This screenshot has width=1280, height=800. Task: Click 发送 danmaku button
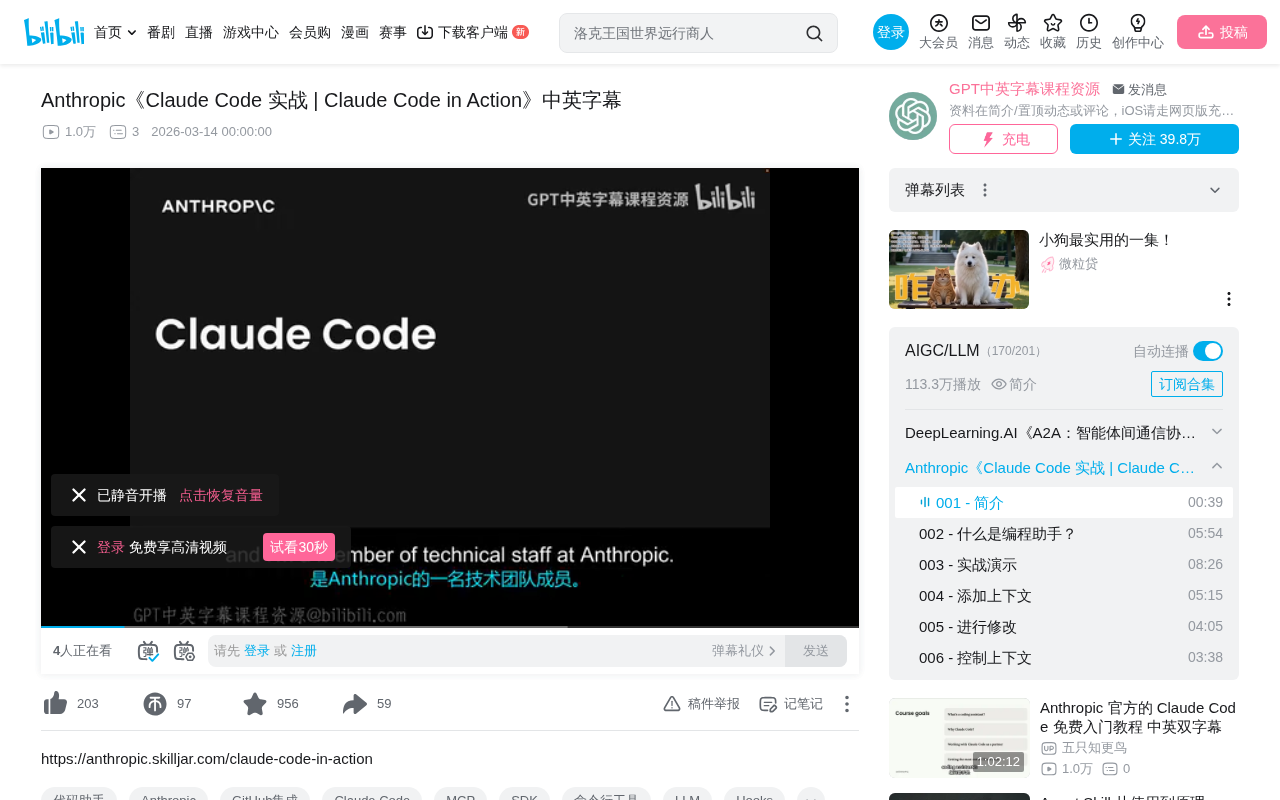816,651
